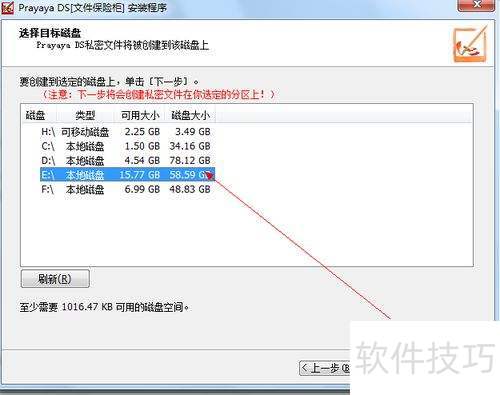Click the red 注意 warning text
The width and height of the screenshot is (500, 395).
[159, 95]
